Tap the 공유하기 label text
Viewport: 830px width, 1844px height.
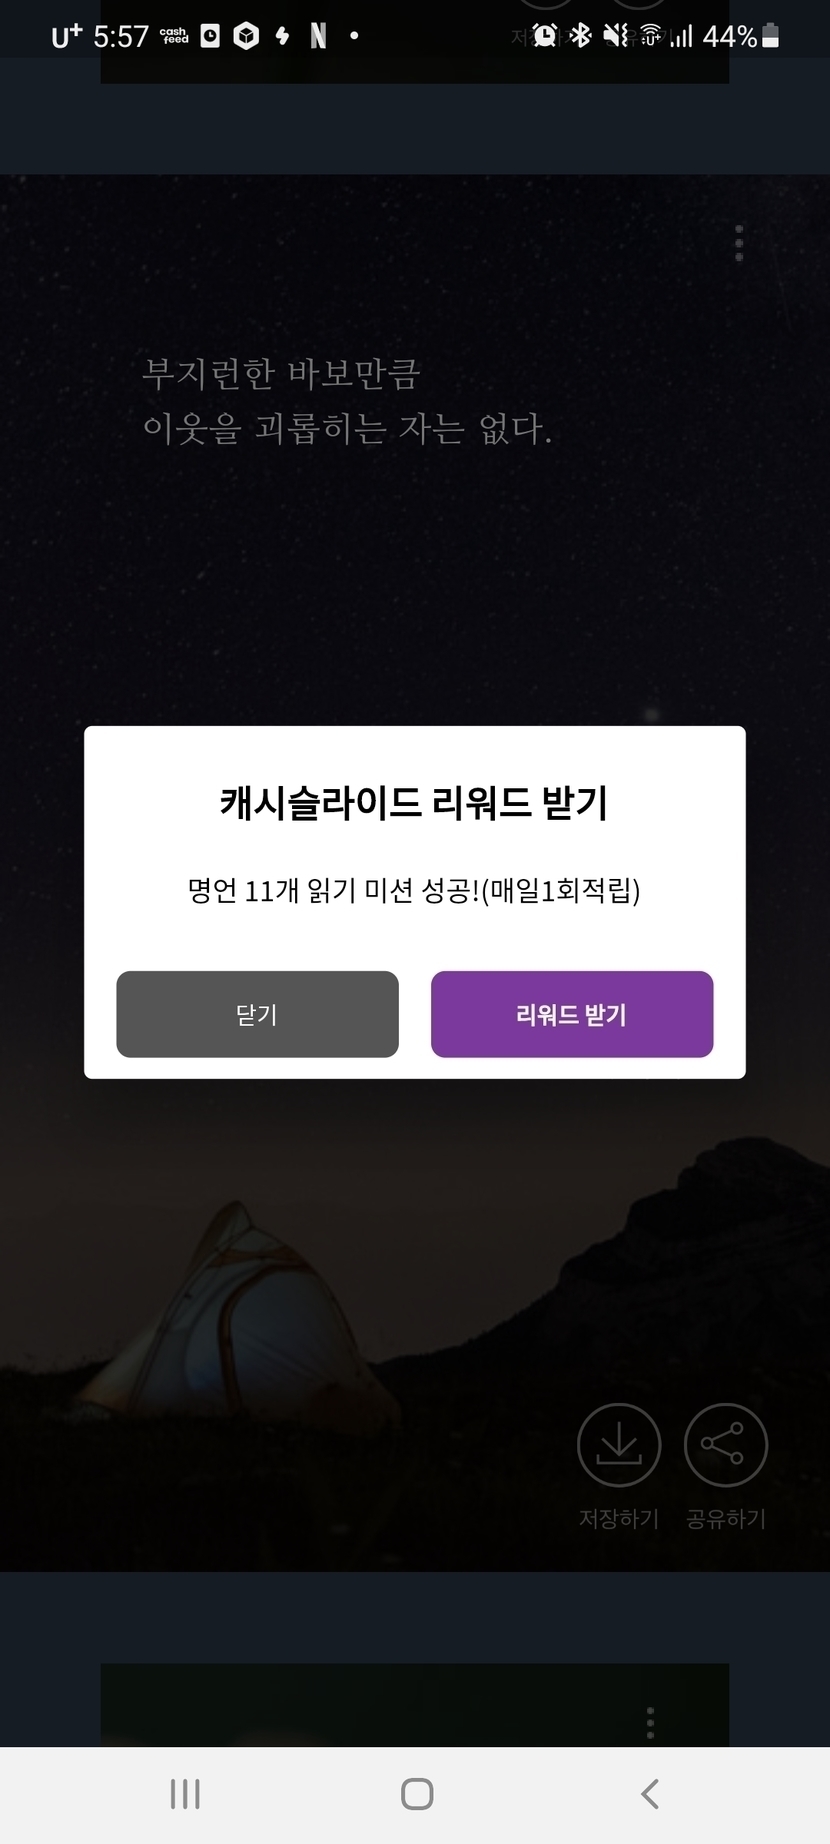click(x=726, y=1518)
